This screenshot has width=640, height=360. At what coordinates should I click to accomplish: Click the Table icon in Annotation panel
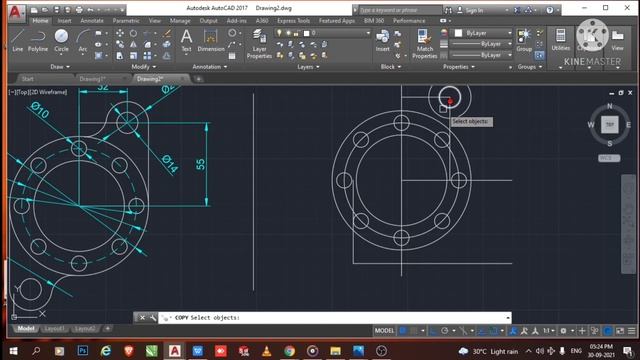232,56
